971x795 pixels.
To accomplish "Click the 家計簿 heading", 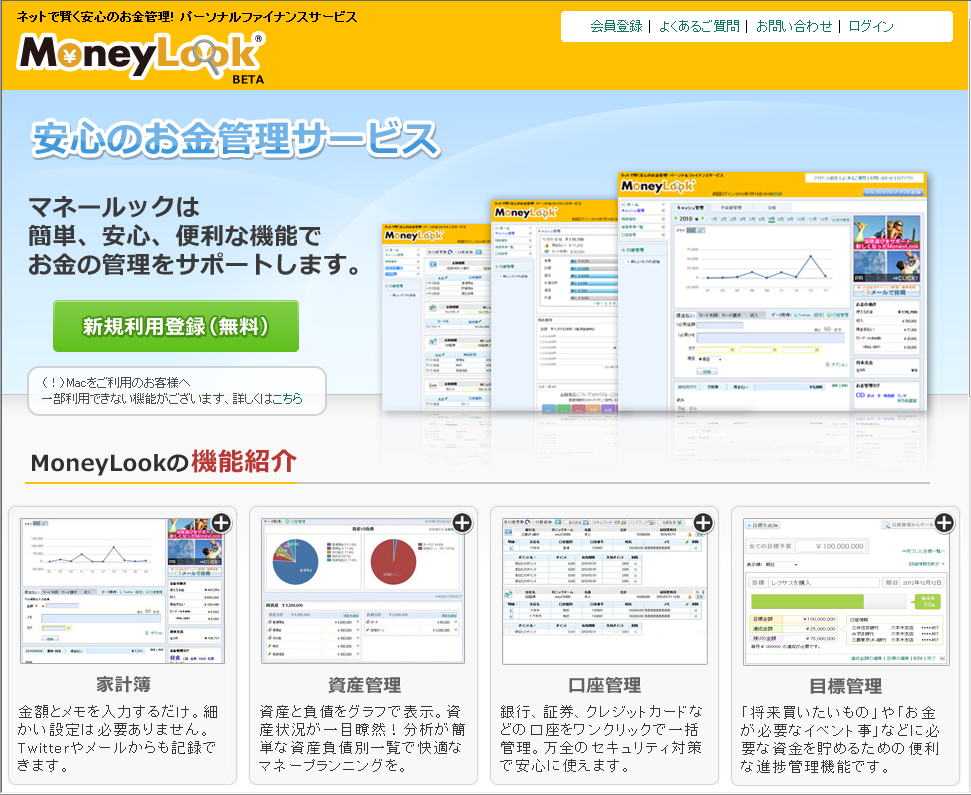I will 123,684.
